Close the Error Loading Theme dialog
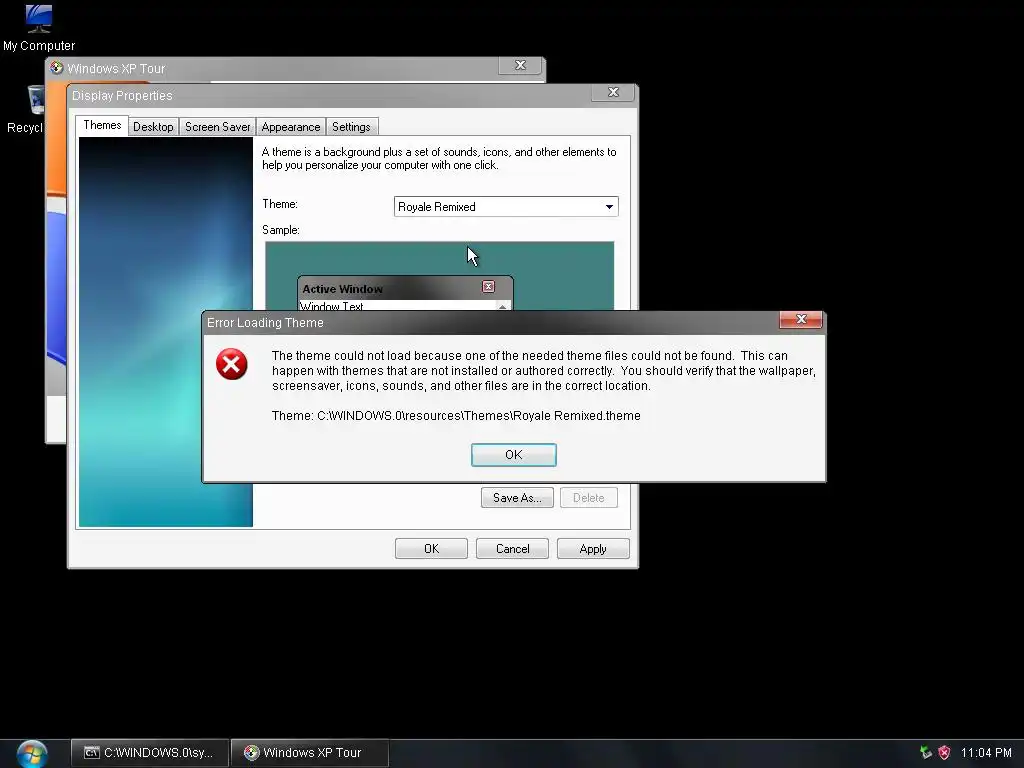The image size is (1024, 768). point(801,319)
